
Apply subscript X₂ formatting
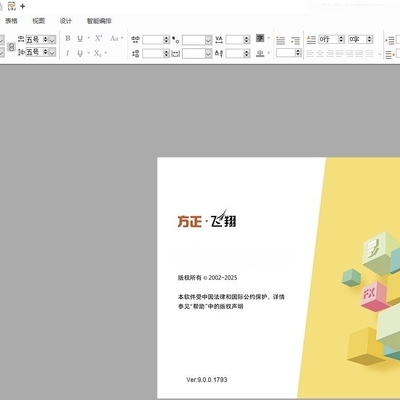pos(97,53)
